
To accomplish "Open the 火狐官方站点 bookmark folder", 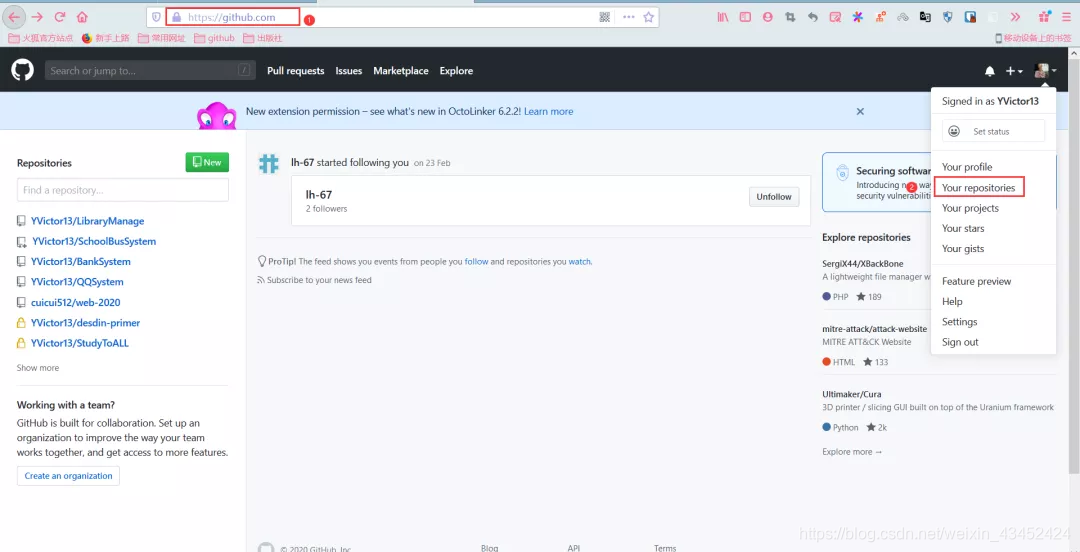I will 41,38.
